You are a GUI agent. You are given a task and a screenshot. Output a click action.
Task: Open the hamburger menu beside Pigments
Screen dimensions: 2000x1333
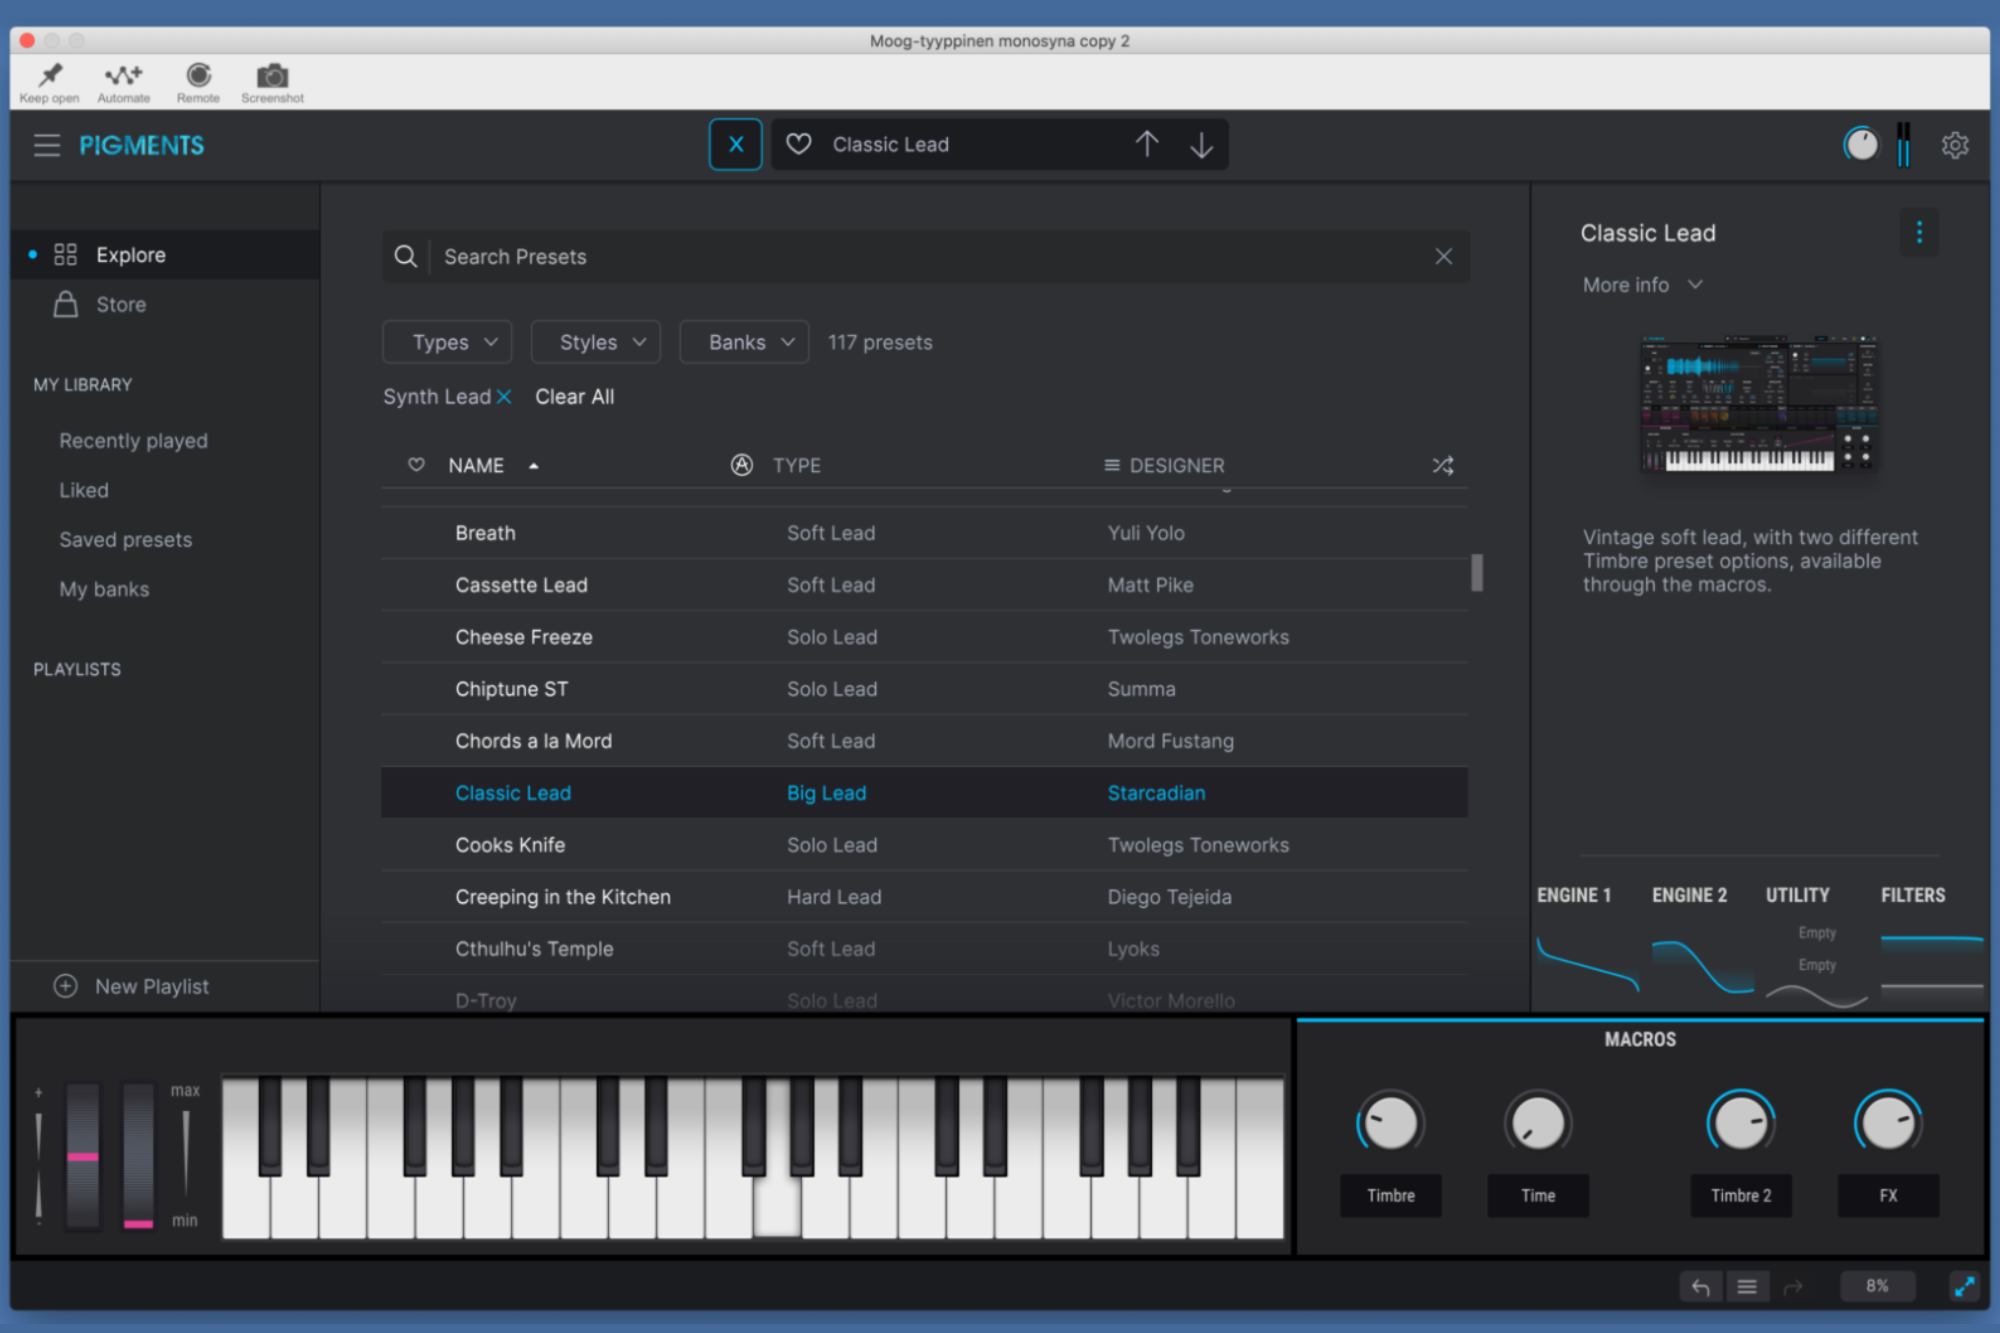point(47,145)
